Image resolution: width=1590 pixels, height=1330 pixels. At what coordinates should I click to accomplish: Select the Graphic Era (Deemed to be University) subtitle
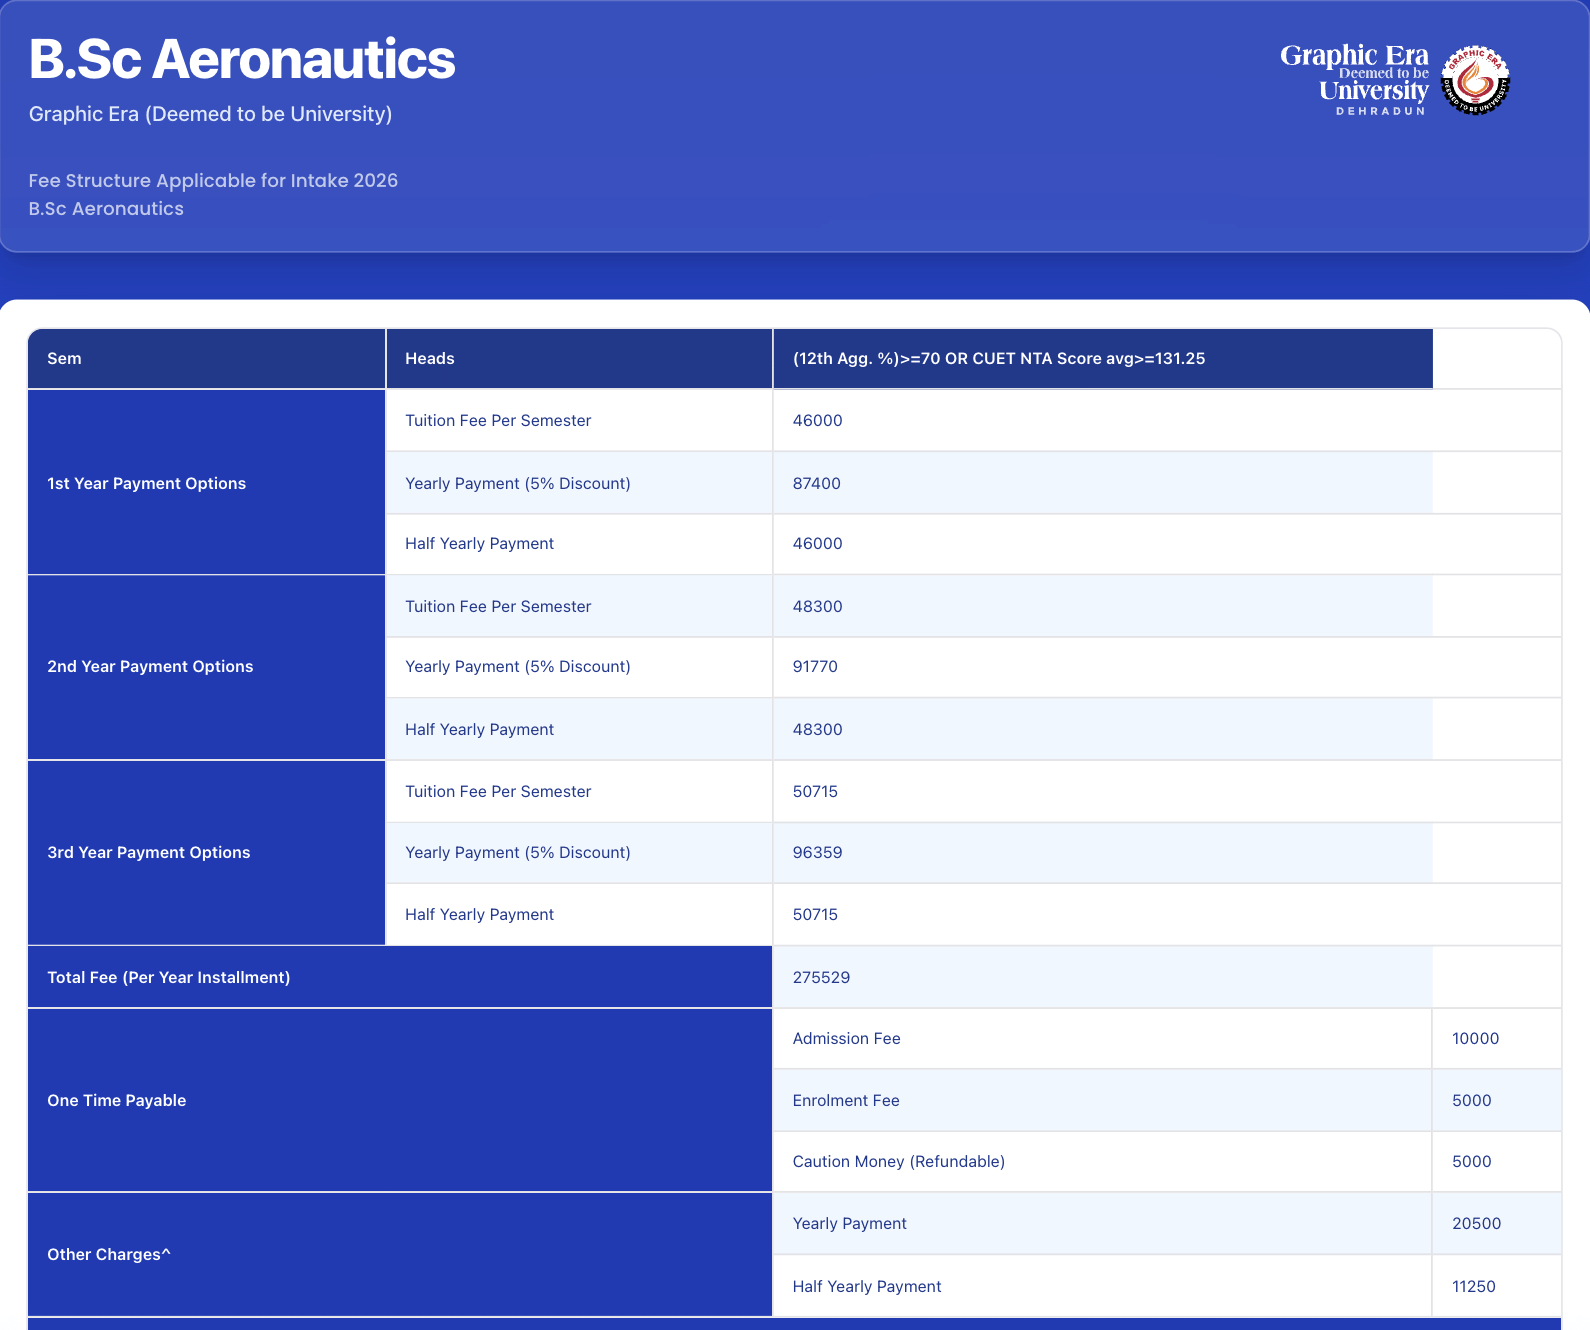[210, 114]
